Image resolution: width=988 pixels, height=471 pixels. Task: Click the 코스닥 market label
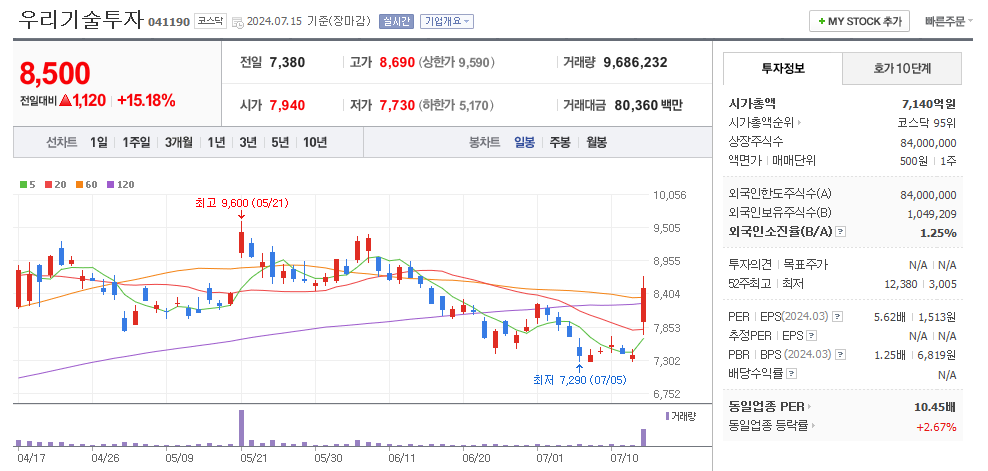[210, 21]
